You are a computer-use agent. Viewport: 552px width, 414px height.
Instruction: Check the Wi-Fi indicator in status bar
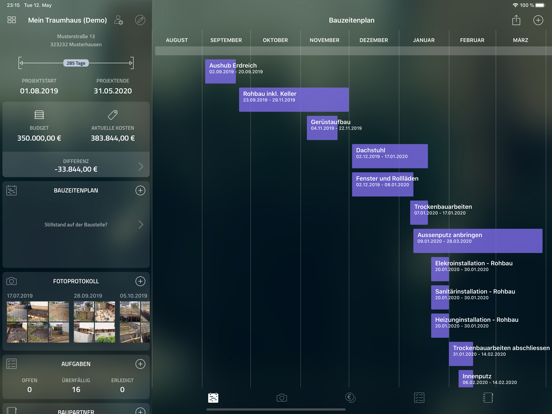click(515, 5)
